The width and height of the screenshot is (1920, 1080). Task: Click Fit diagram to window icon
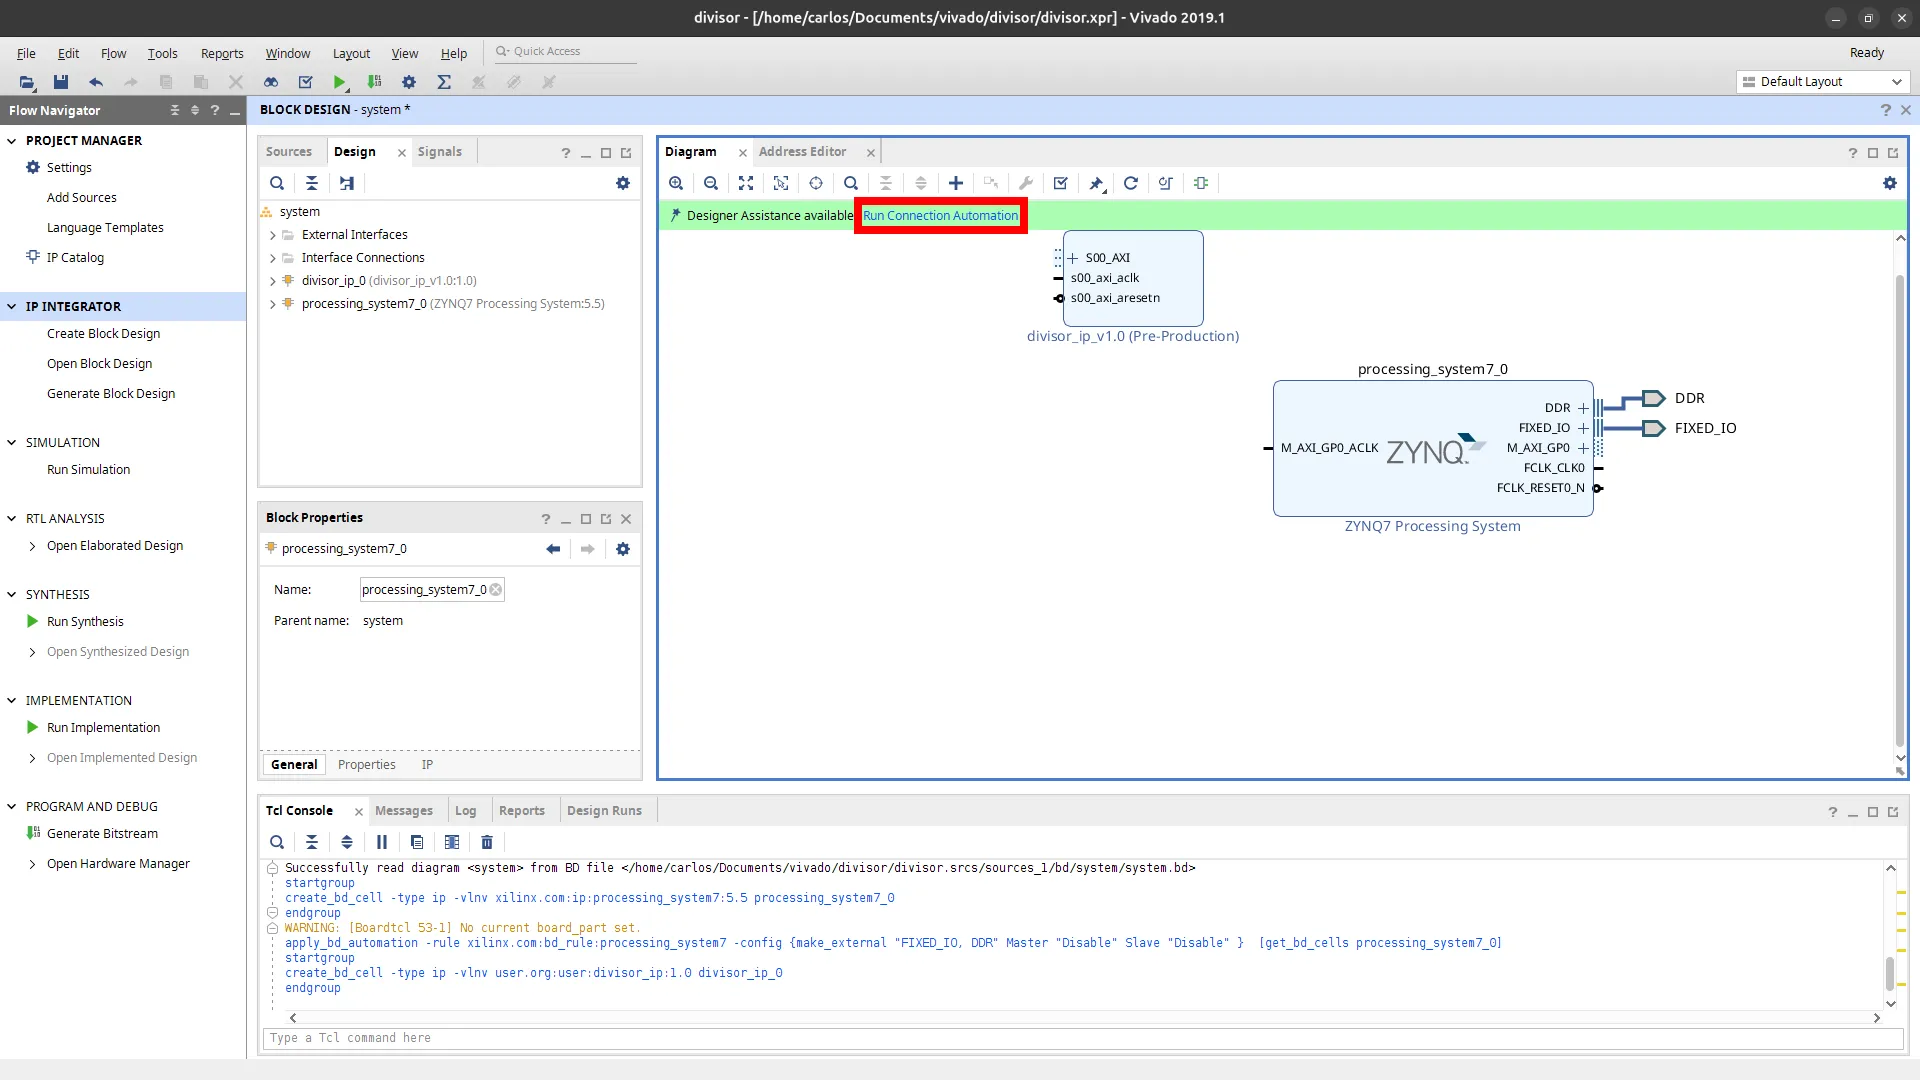click(x=746, y=183)
